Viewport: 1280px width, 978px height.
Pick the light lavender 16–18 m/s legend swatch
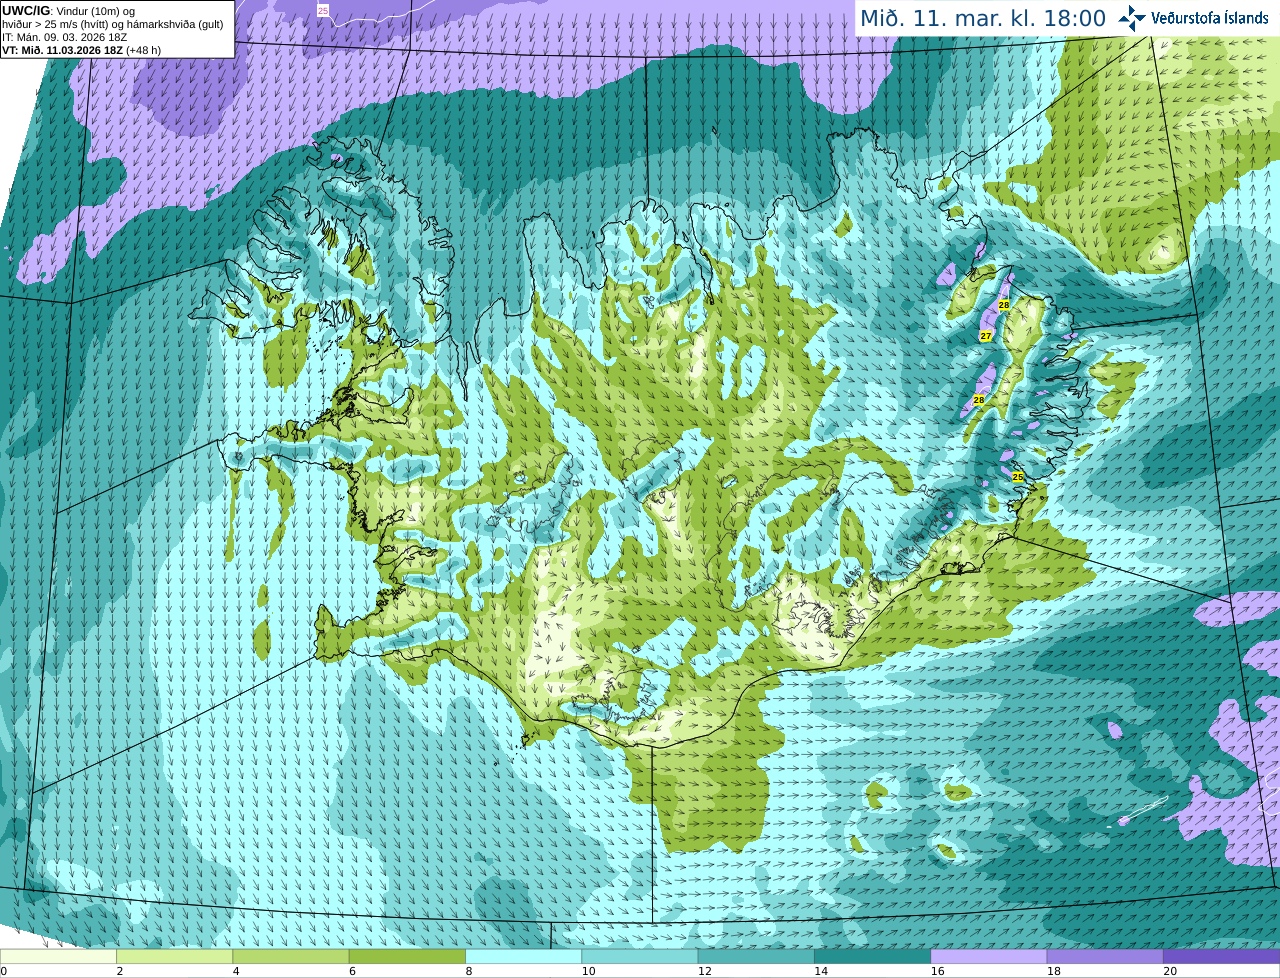[x=989, y=956]
